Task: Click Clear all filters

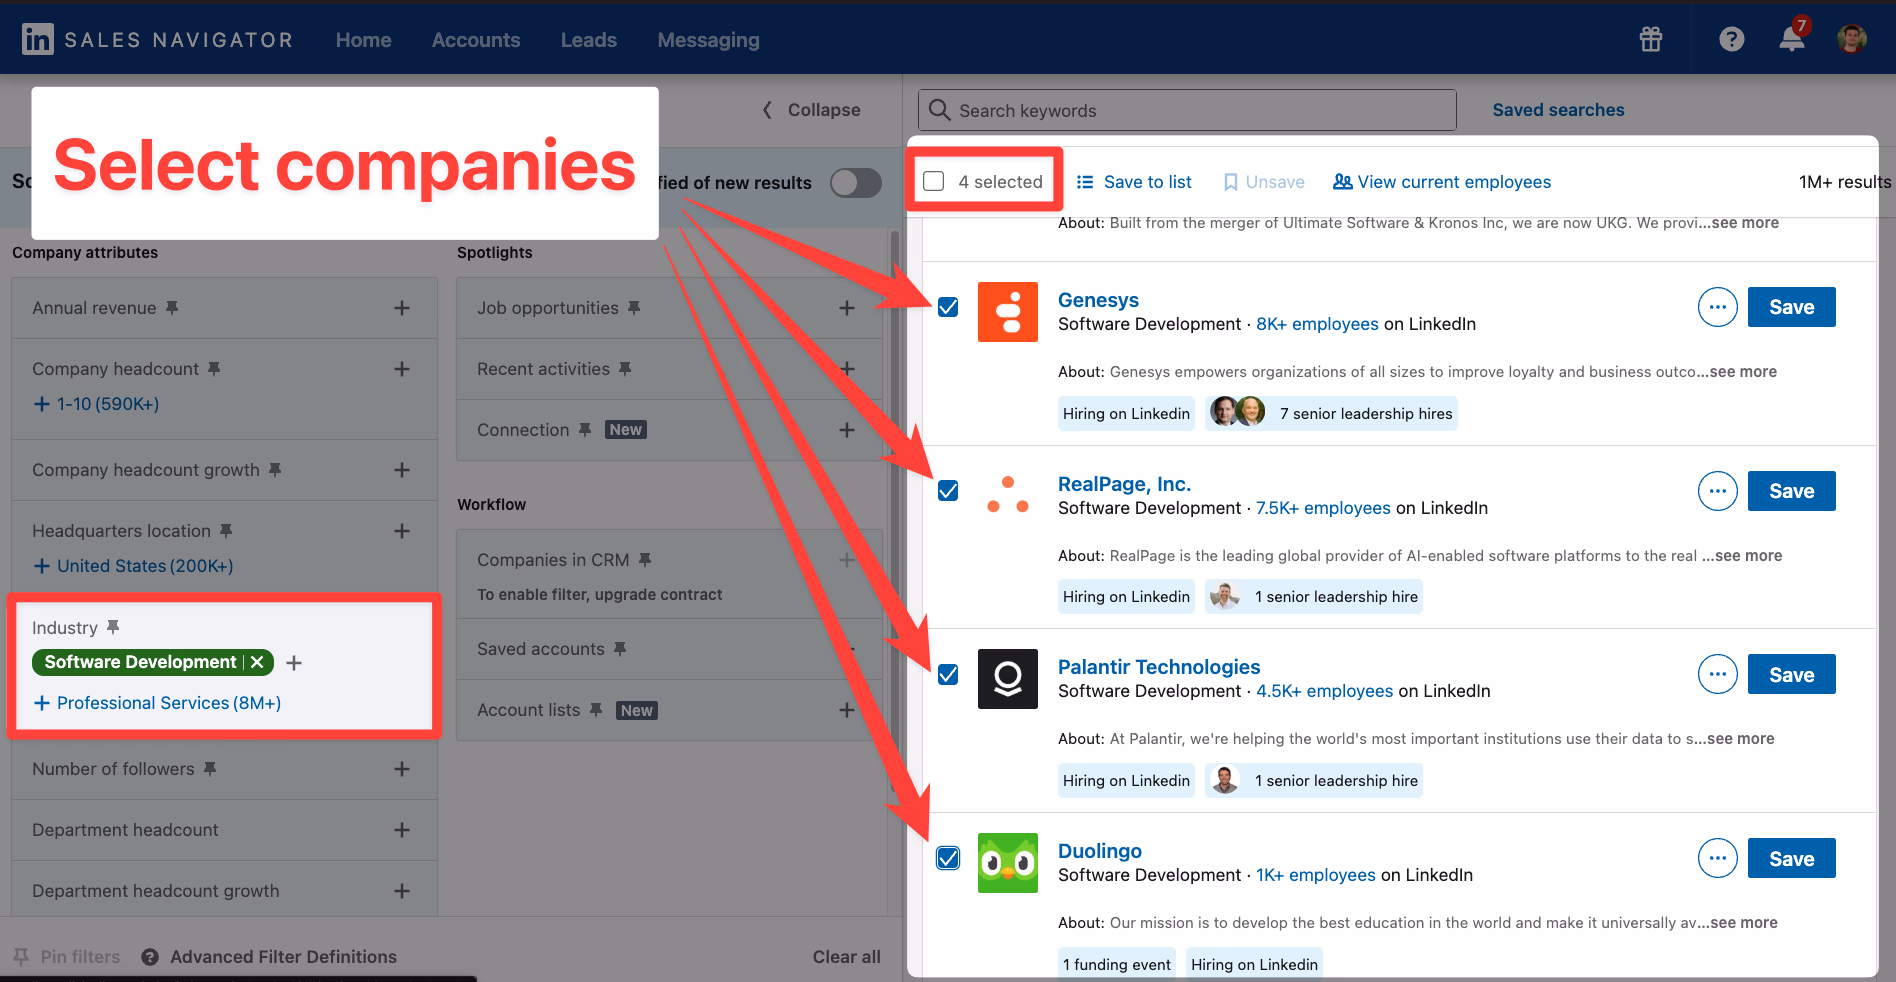Action: pos(847,957)
